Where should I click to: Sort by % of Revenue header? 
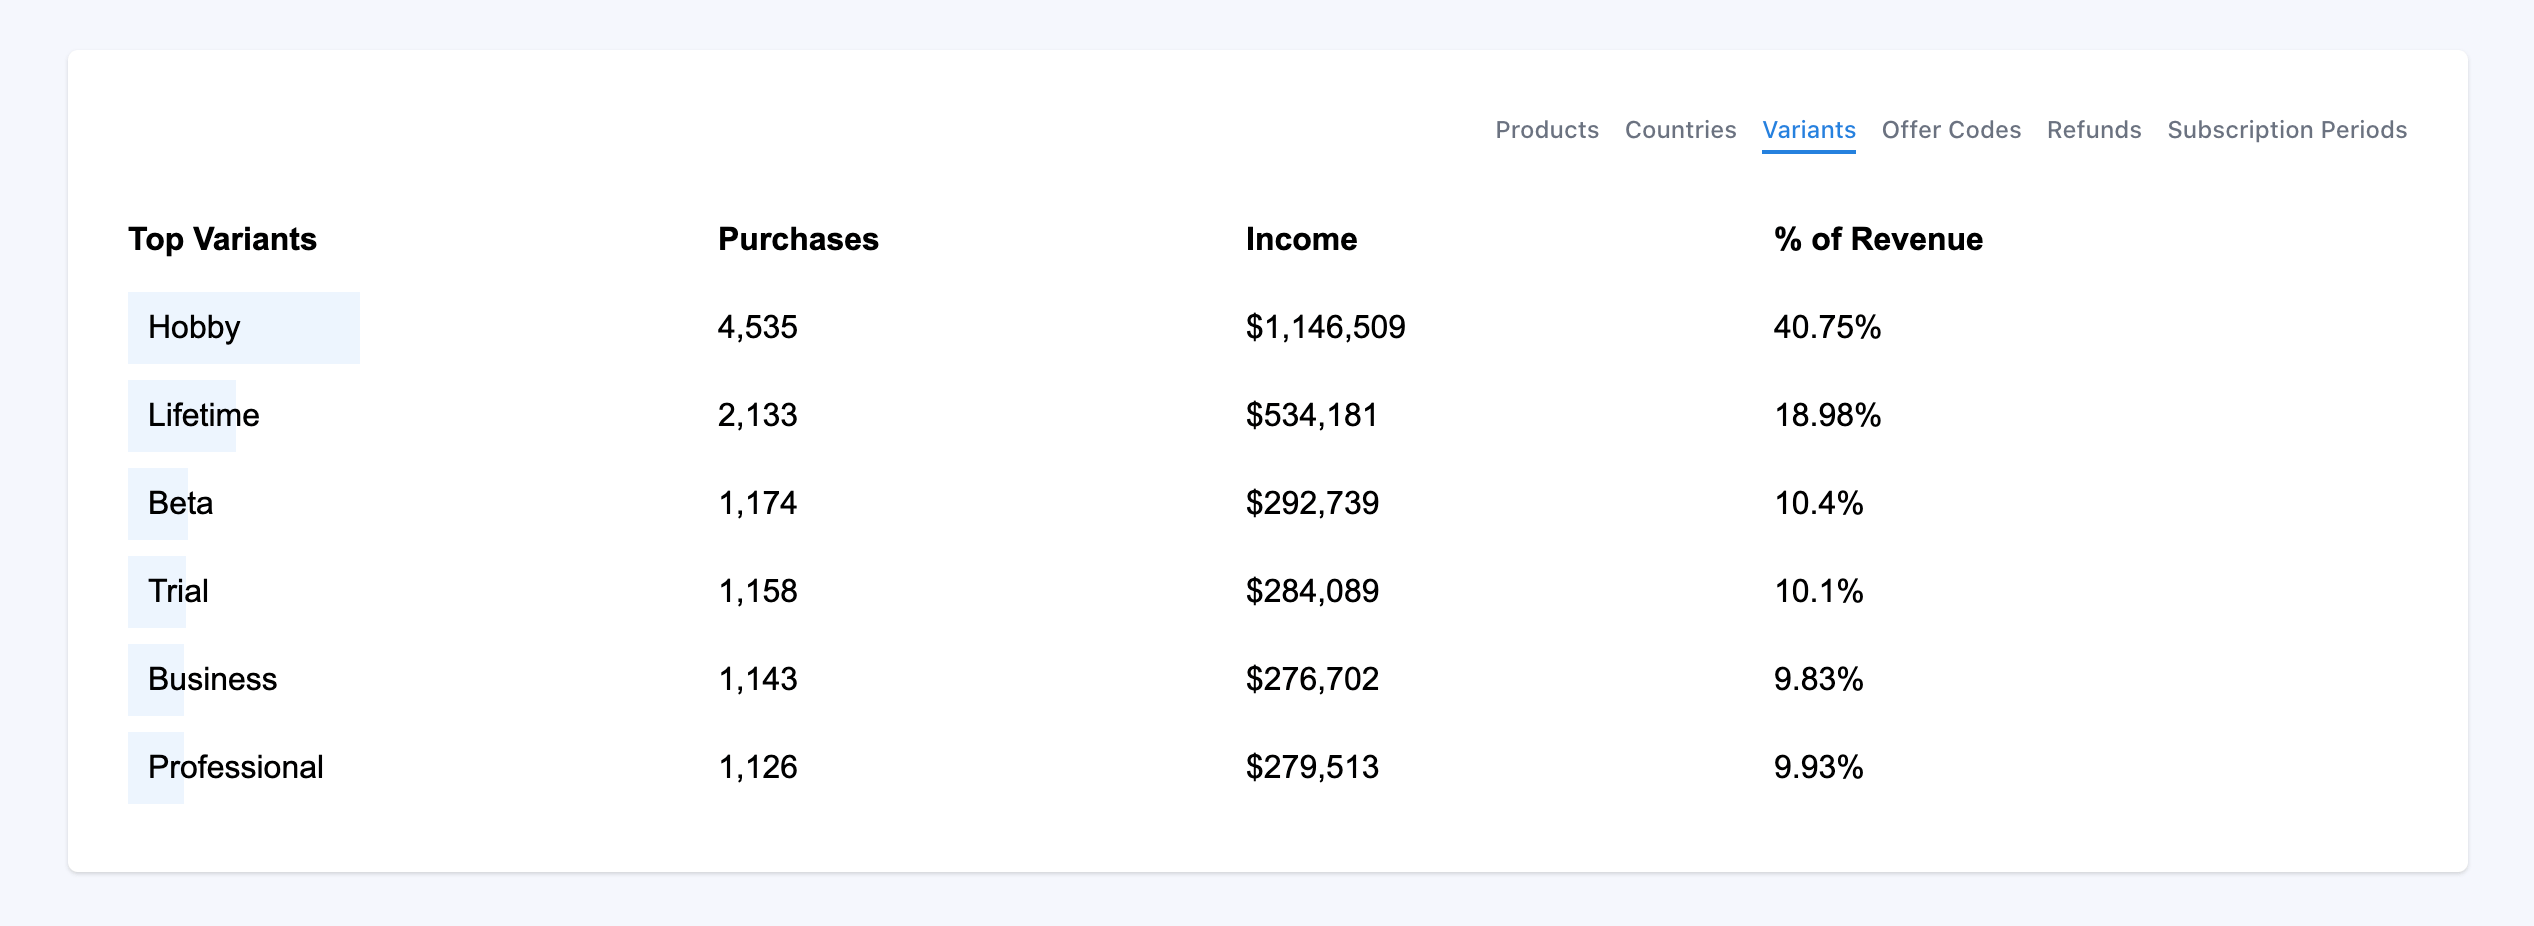point(1876,239)
